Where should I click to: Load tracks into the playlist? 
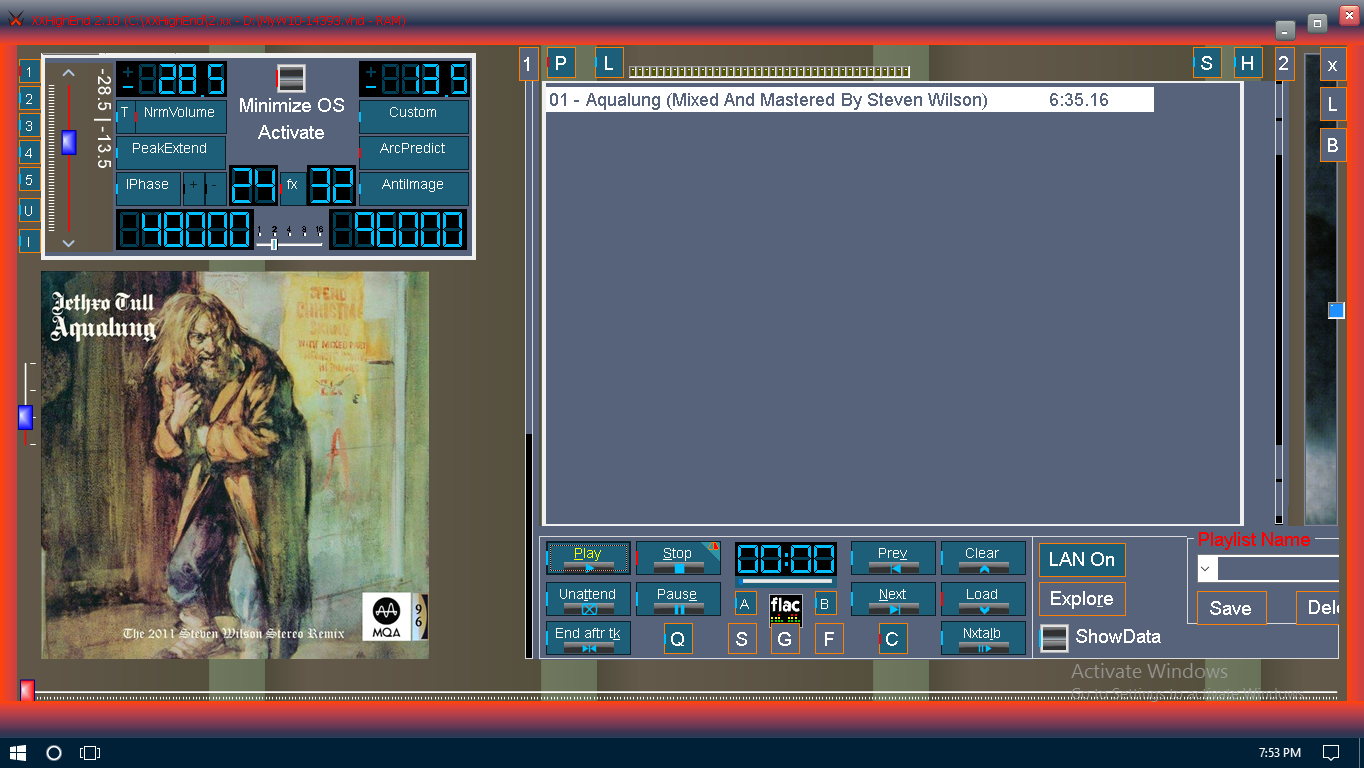click(x=983, y=598)
